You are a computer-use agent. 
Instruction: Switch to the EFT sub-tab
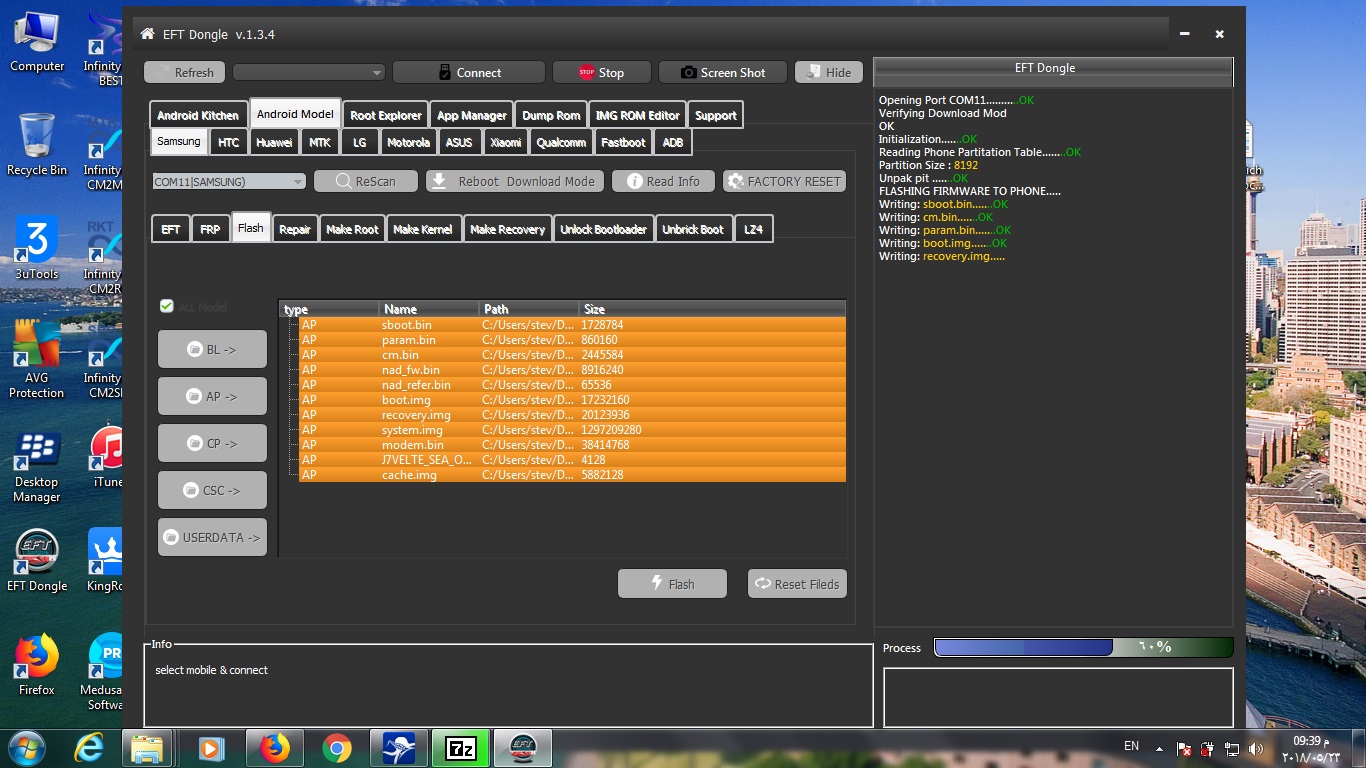click(x=171, y=229)
